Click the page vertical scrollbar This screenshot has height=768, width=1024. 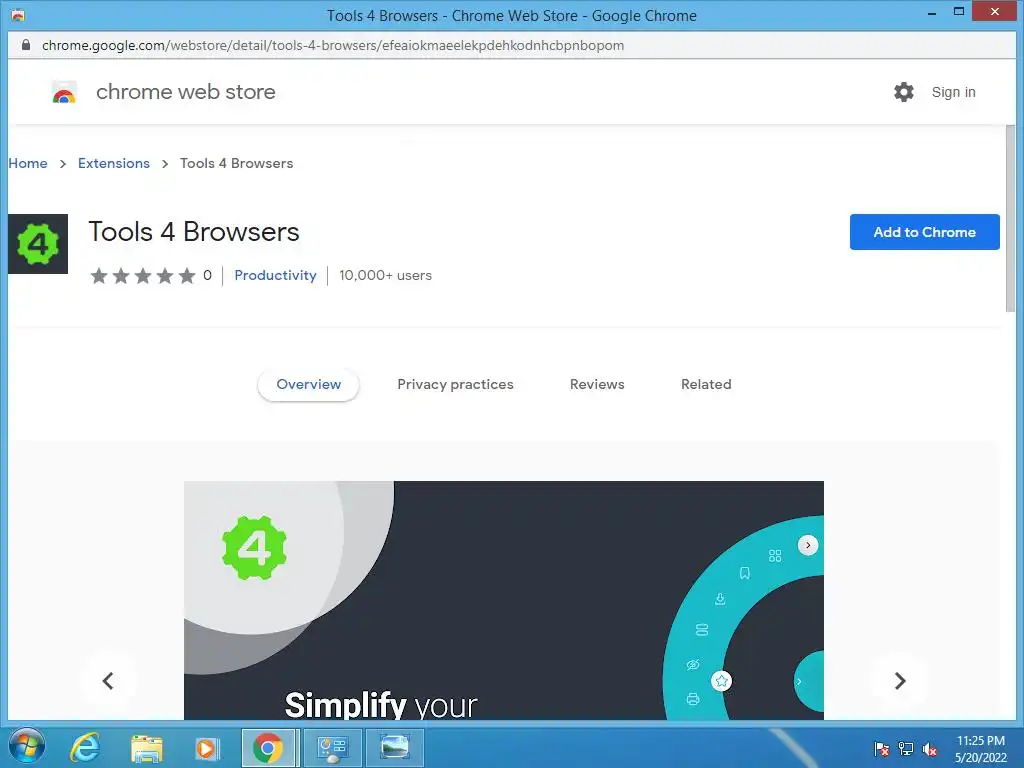(1010, 219)
